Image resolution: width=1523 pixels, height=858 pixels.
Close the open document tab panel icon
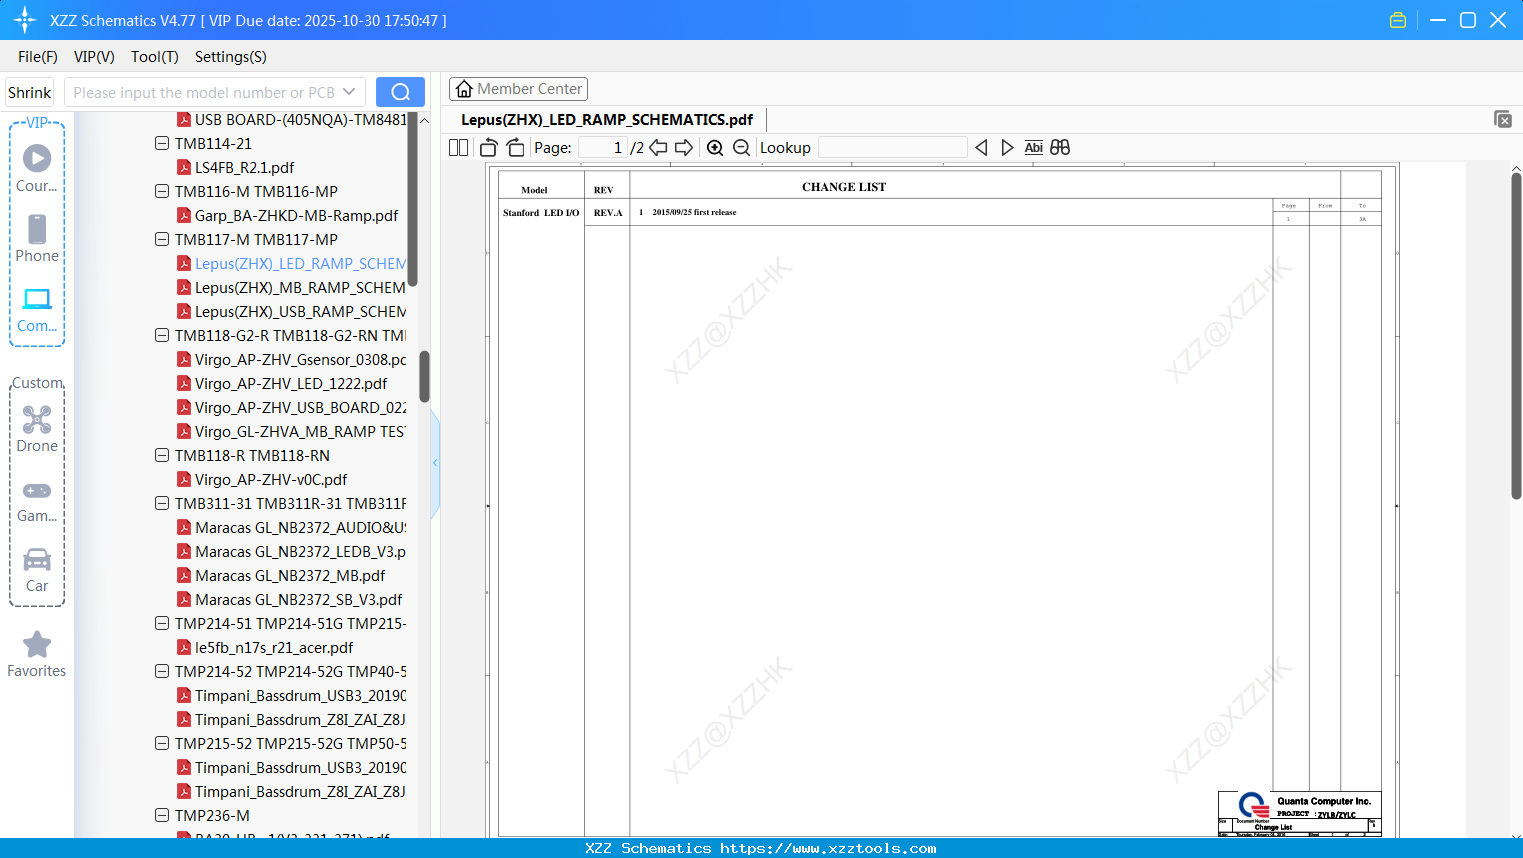[x=1502, y=119]
